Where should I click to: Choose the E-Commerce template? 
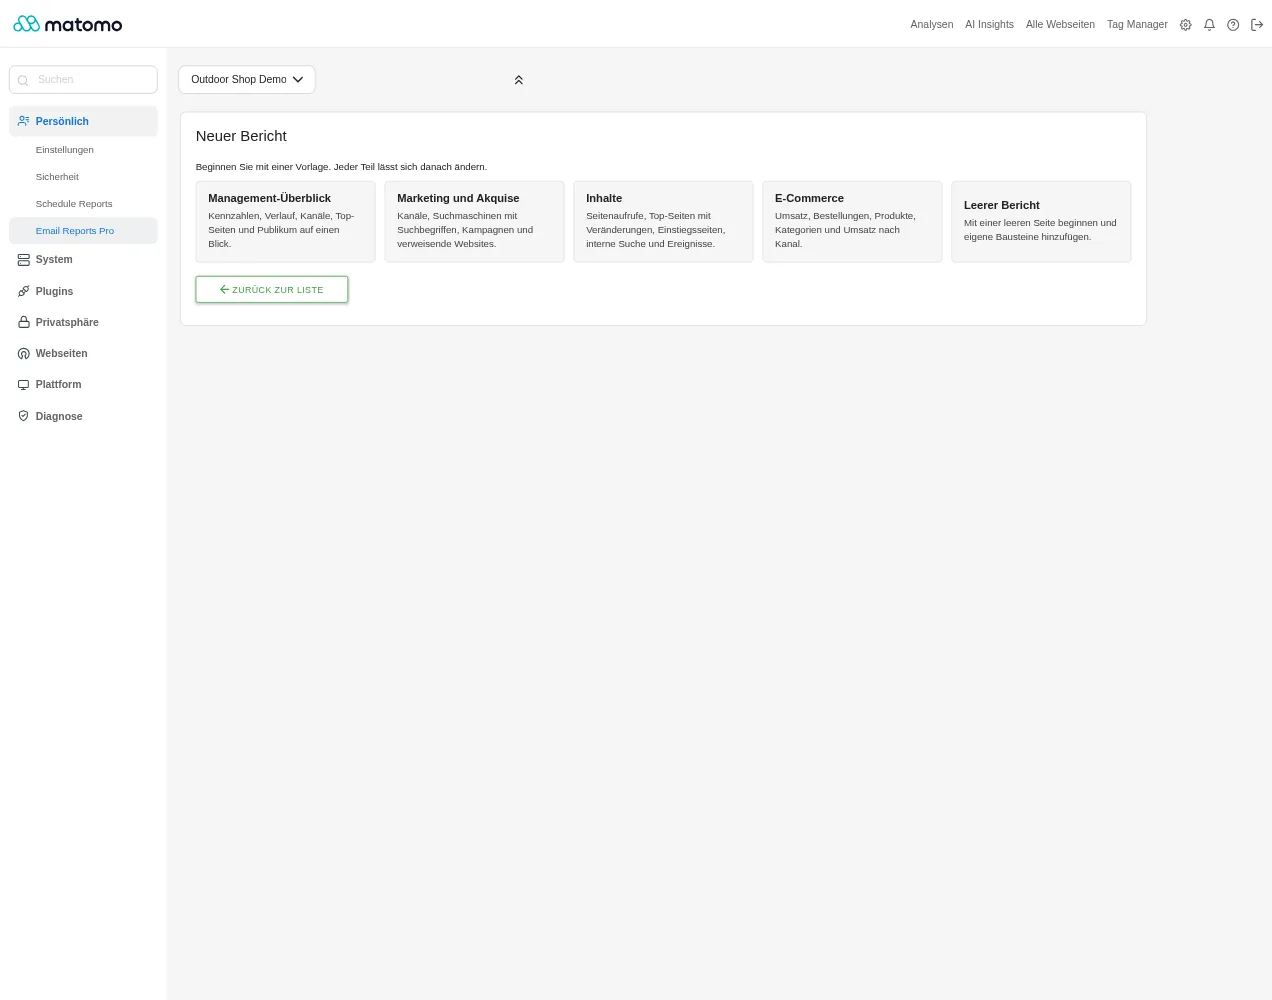tap(852, 222)
